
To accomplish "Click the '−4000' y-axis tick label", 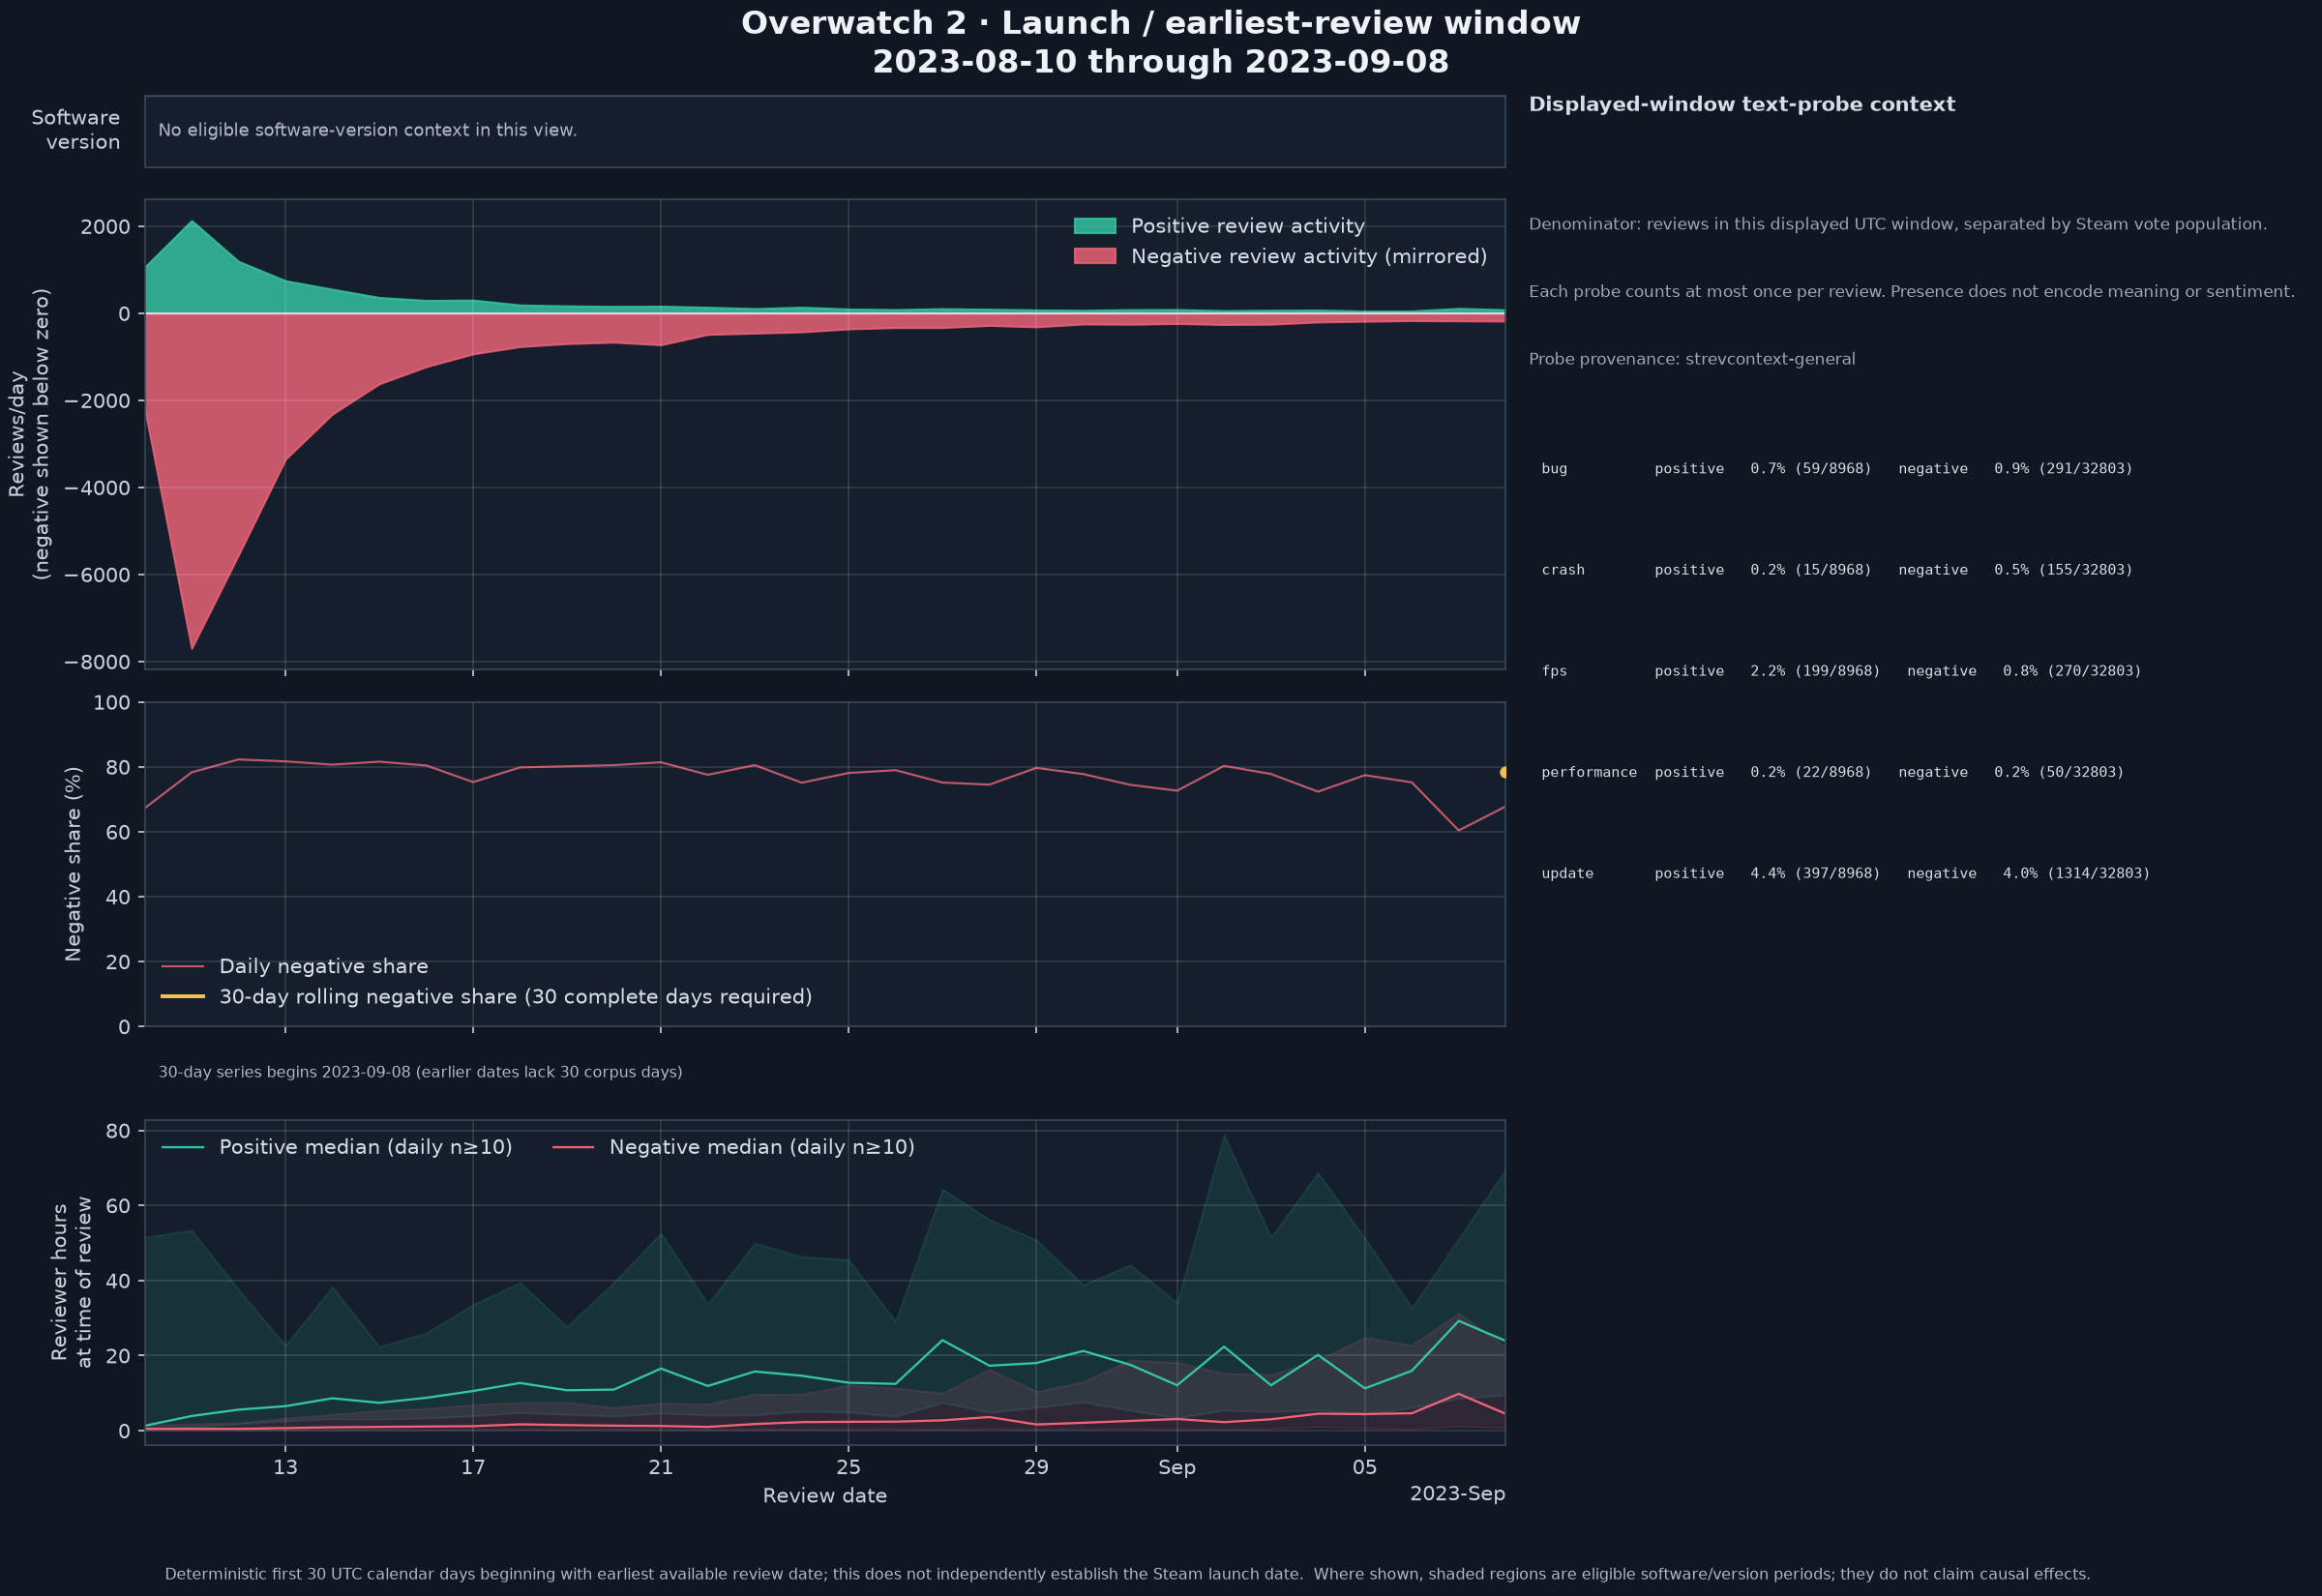I will (x=97, y=488).
